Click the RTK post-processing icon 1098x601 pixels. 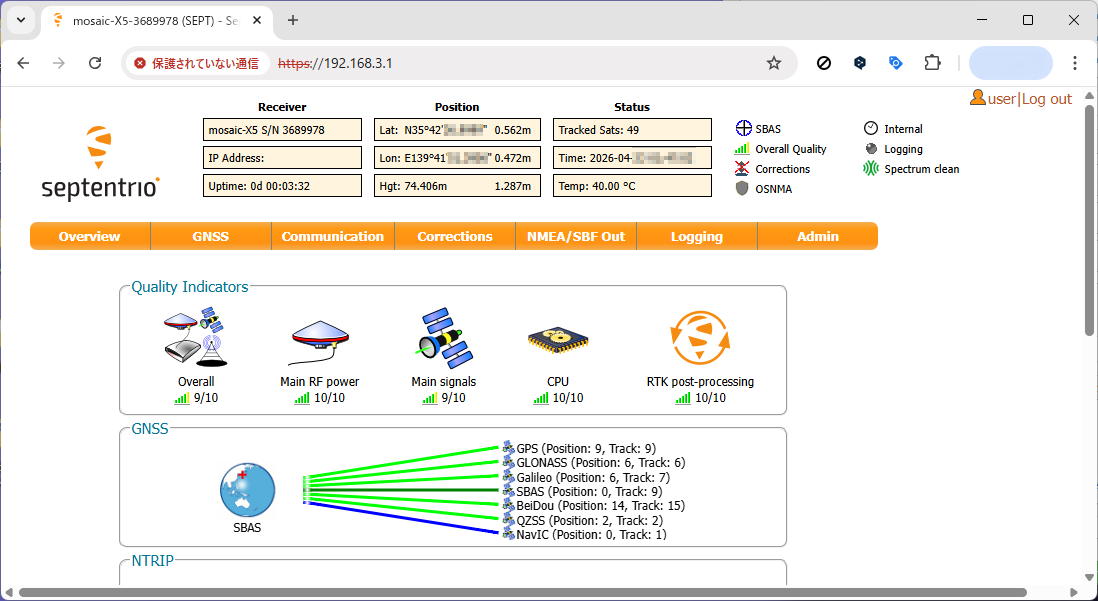[700, 338]
